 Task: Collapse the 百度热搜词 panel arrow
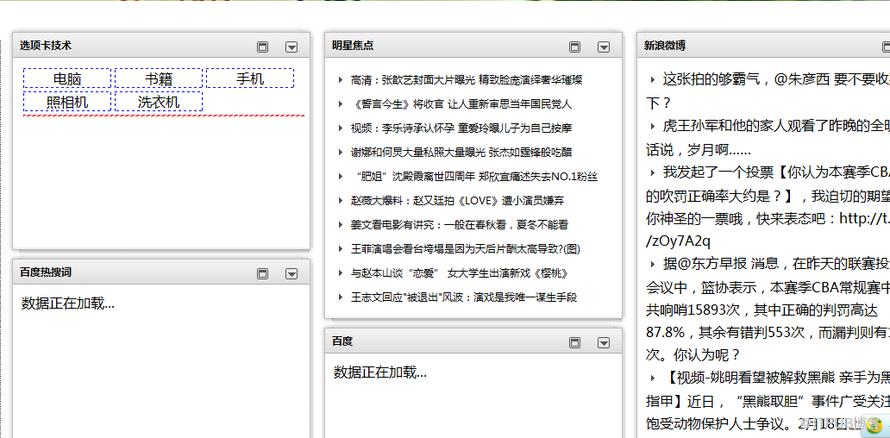point(291,274)
